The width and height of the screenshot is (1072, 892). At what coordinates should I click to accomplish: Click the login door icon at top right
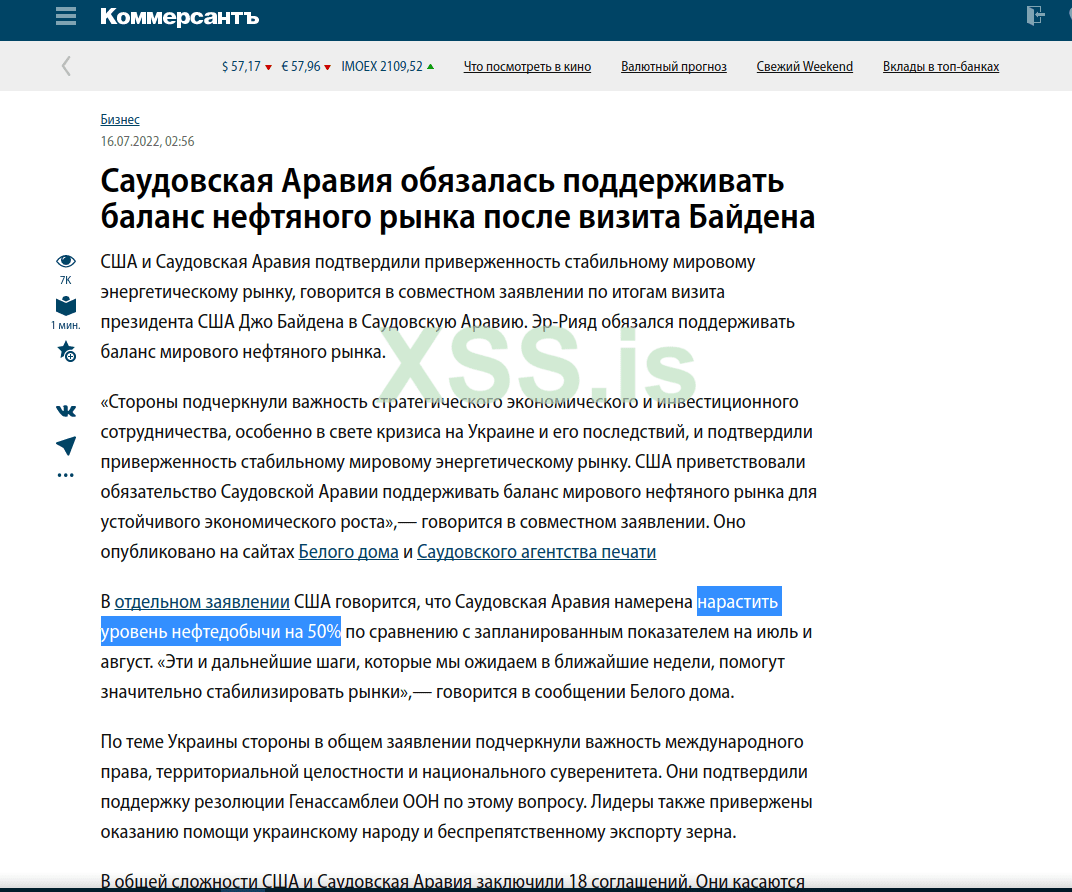coord(1037,15)
